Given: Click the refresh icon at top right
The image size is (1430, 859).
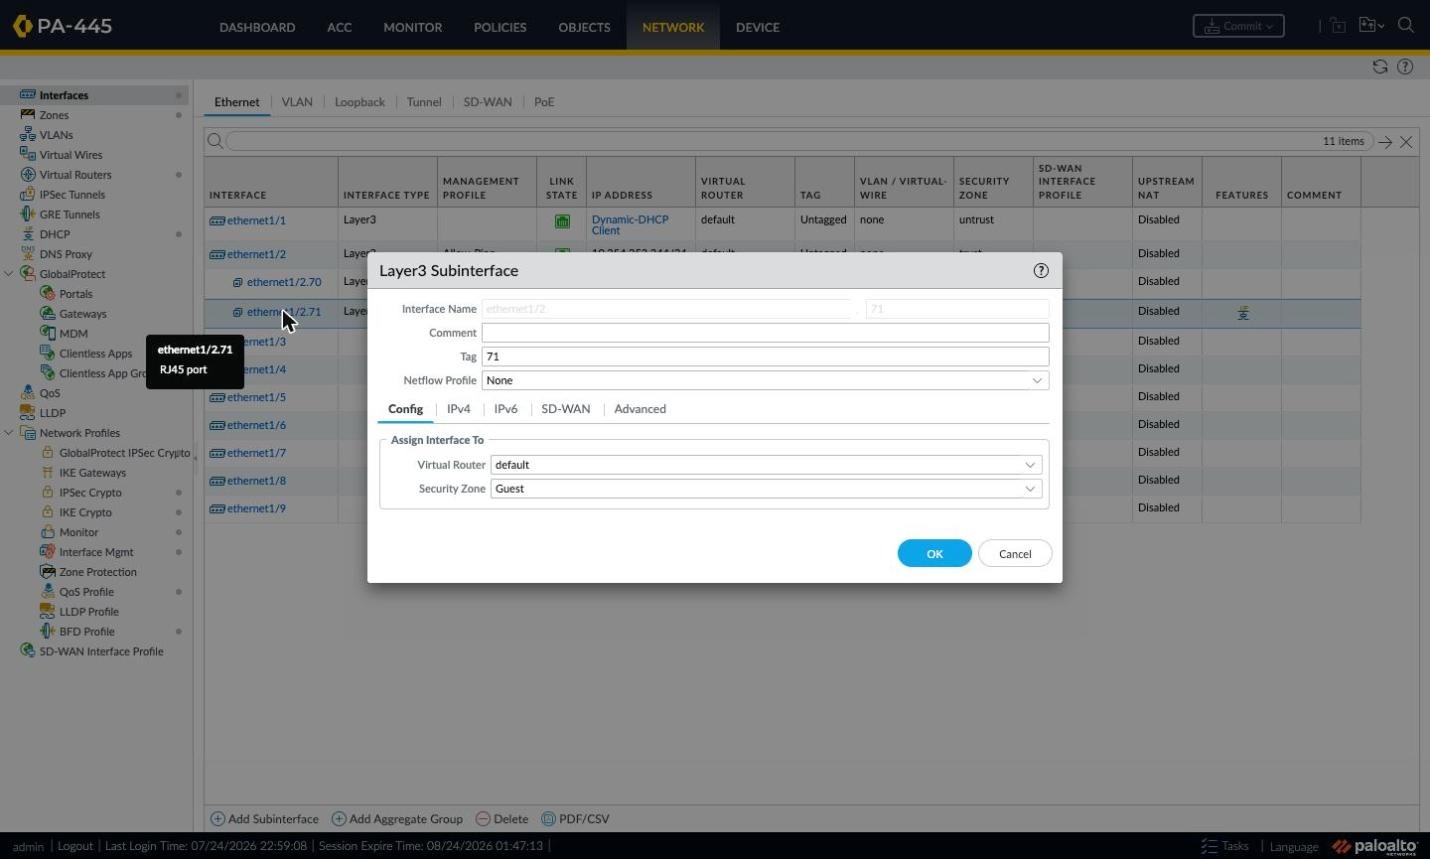Looking at the screenshot, I should pos(1380,67).
